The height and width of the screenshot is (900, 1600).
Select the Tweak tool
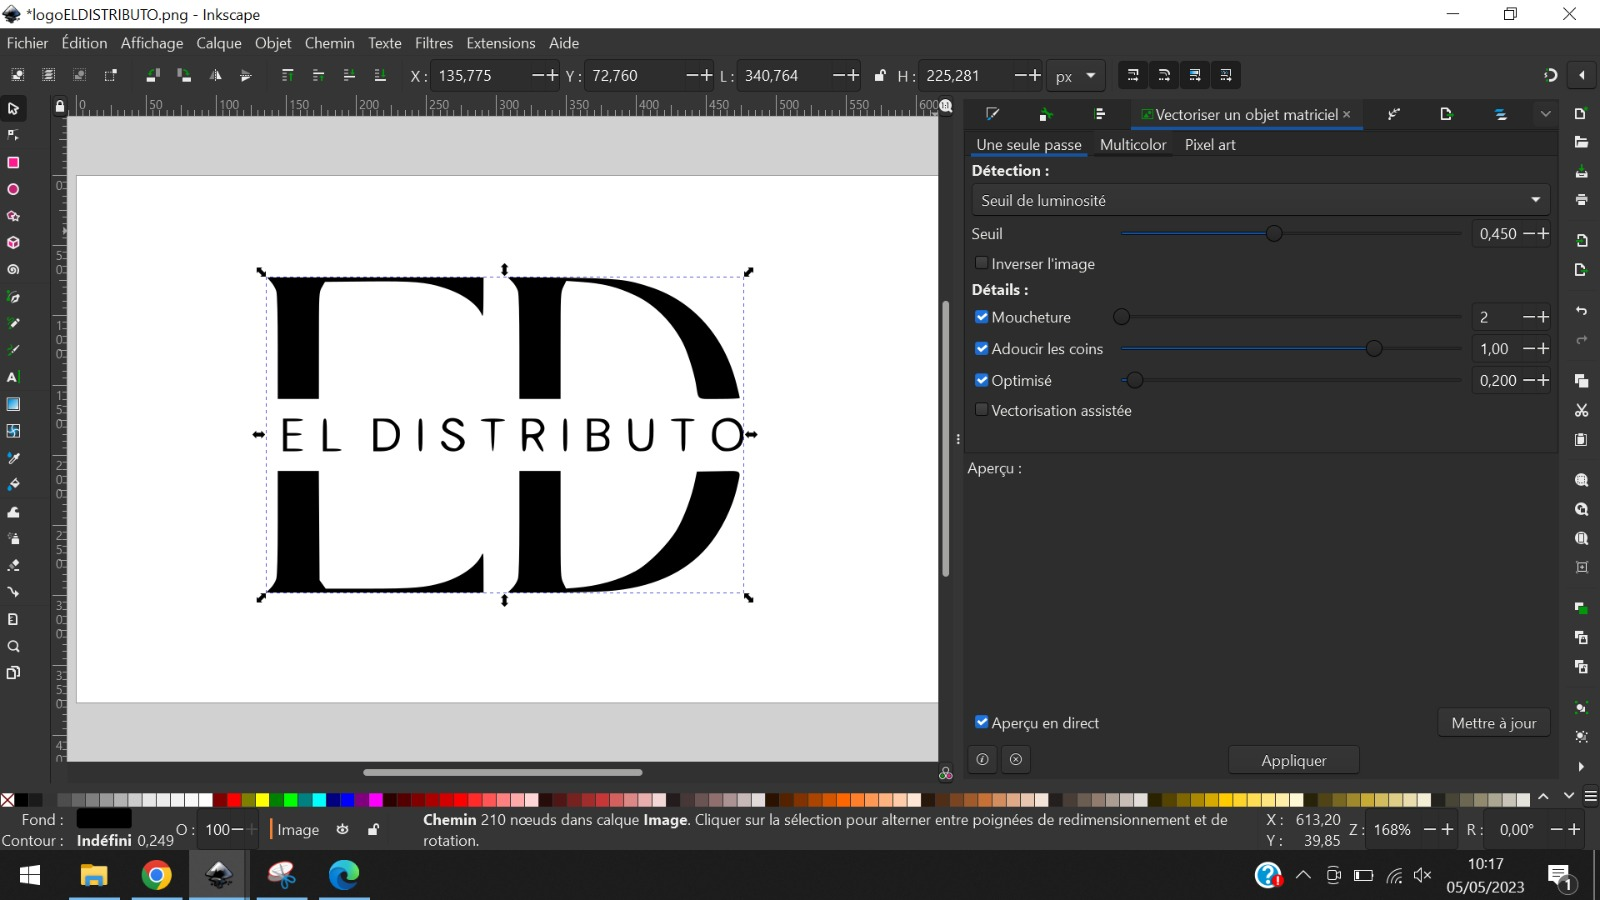point(13,512)
